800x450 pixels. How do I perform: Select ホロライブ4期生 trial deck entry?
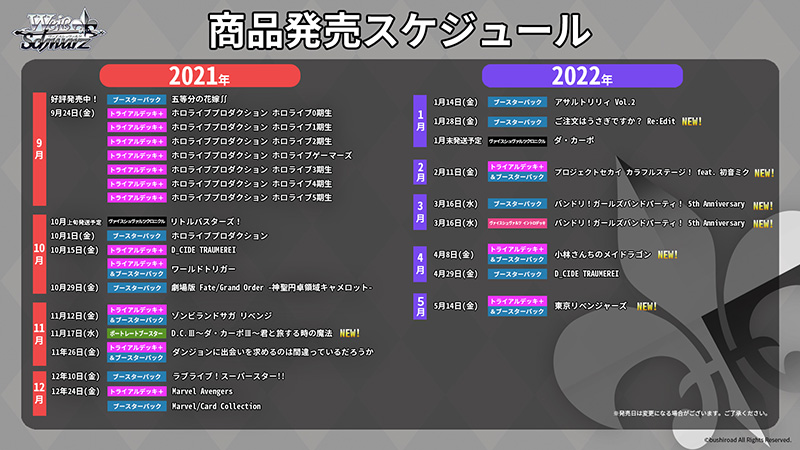pos(252,184)
